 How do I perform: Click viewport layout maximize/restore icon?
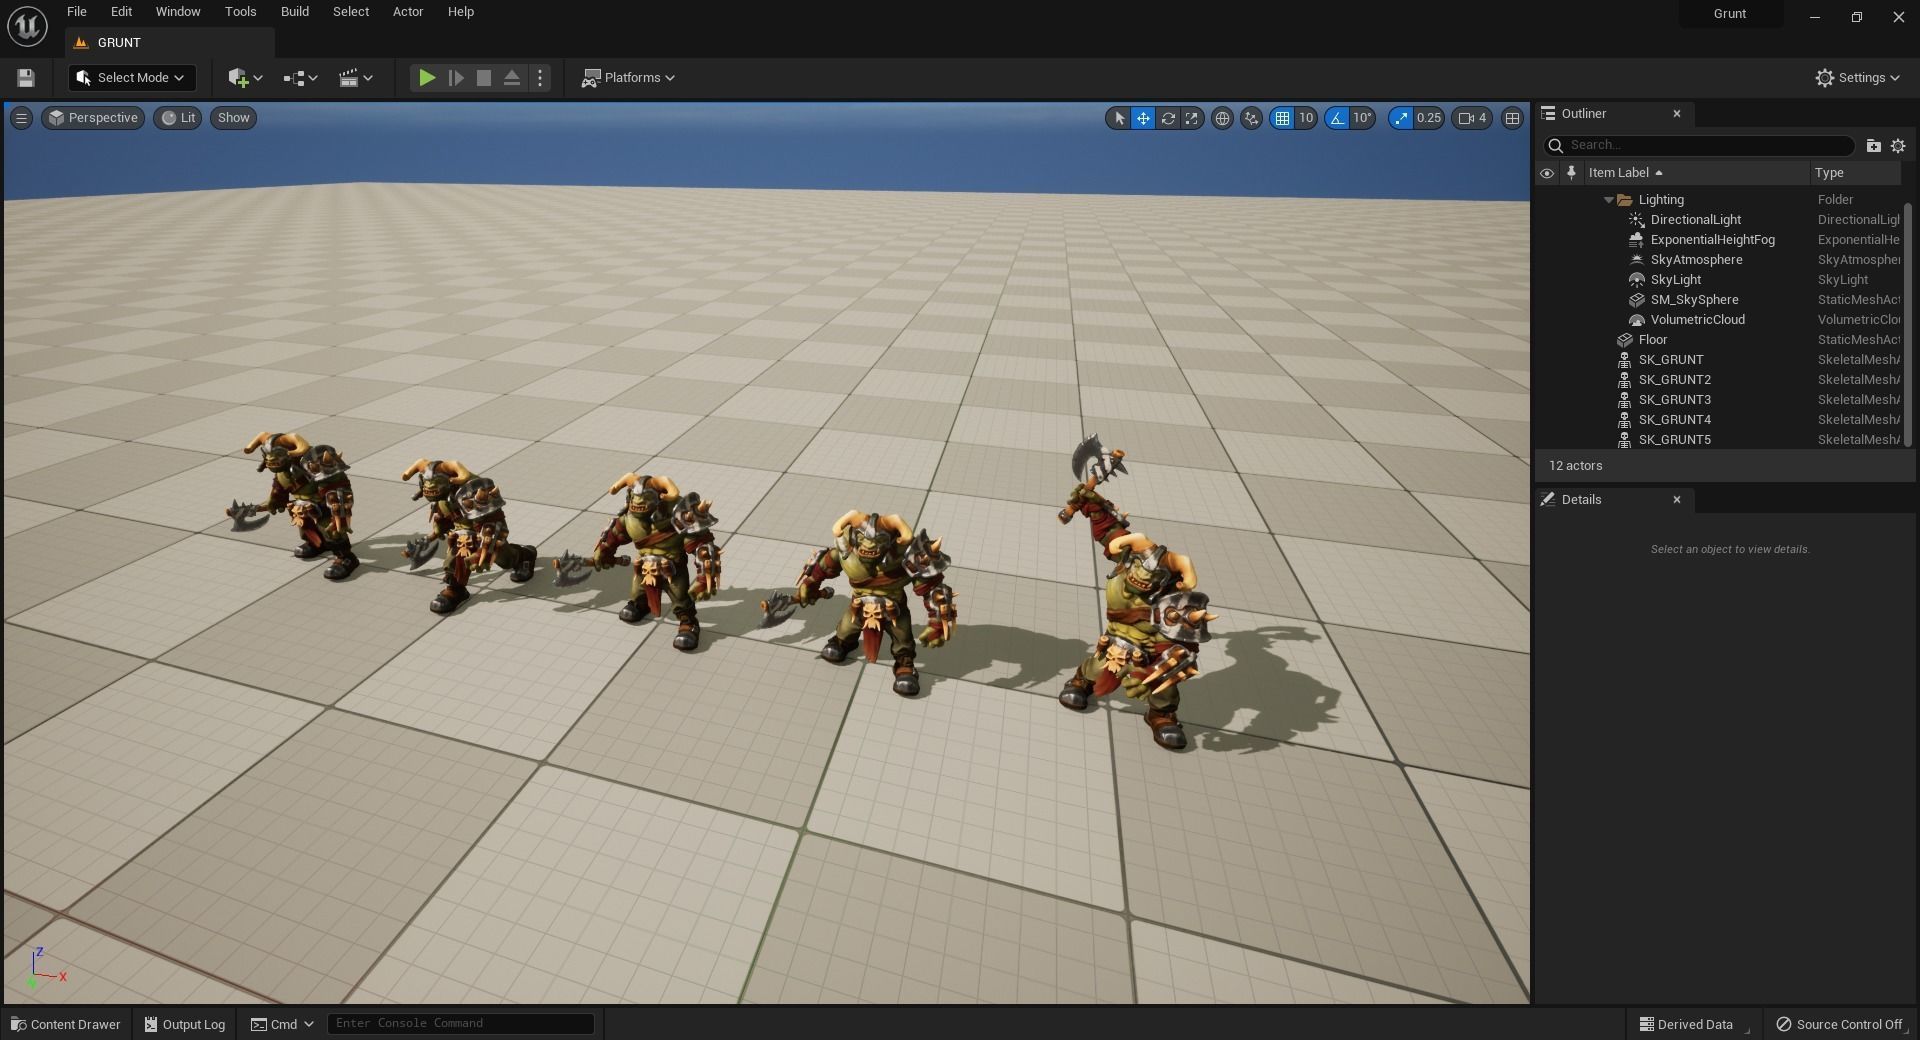coord(1512,118)
